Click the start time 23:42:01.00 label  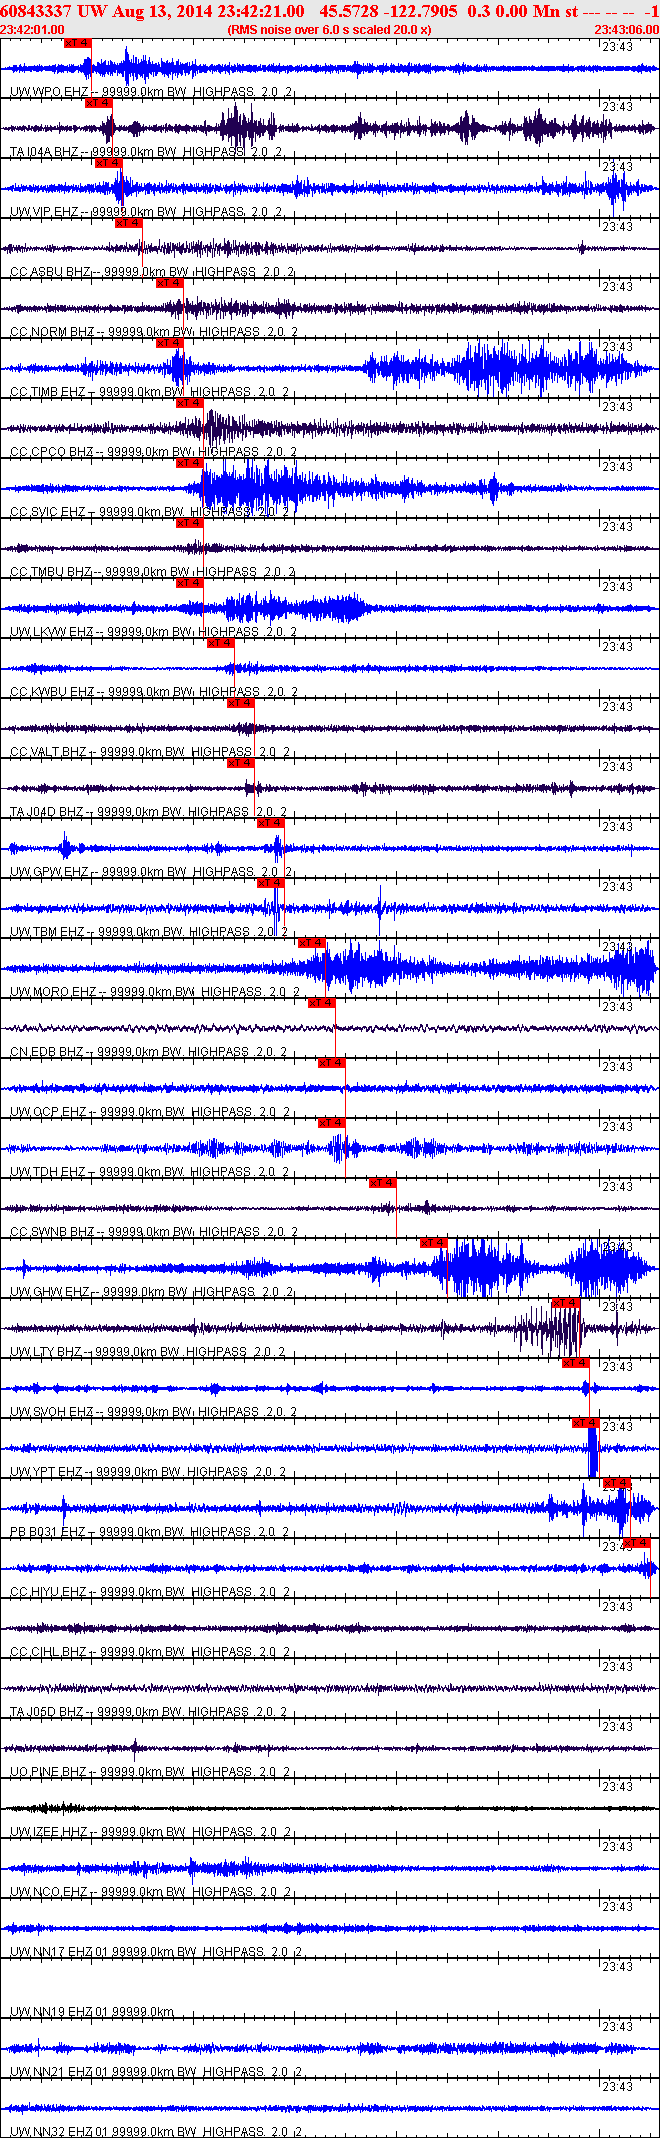pyautogui.click(x=33, y=30)
